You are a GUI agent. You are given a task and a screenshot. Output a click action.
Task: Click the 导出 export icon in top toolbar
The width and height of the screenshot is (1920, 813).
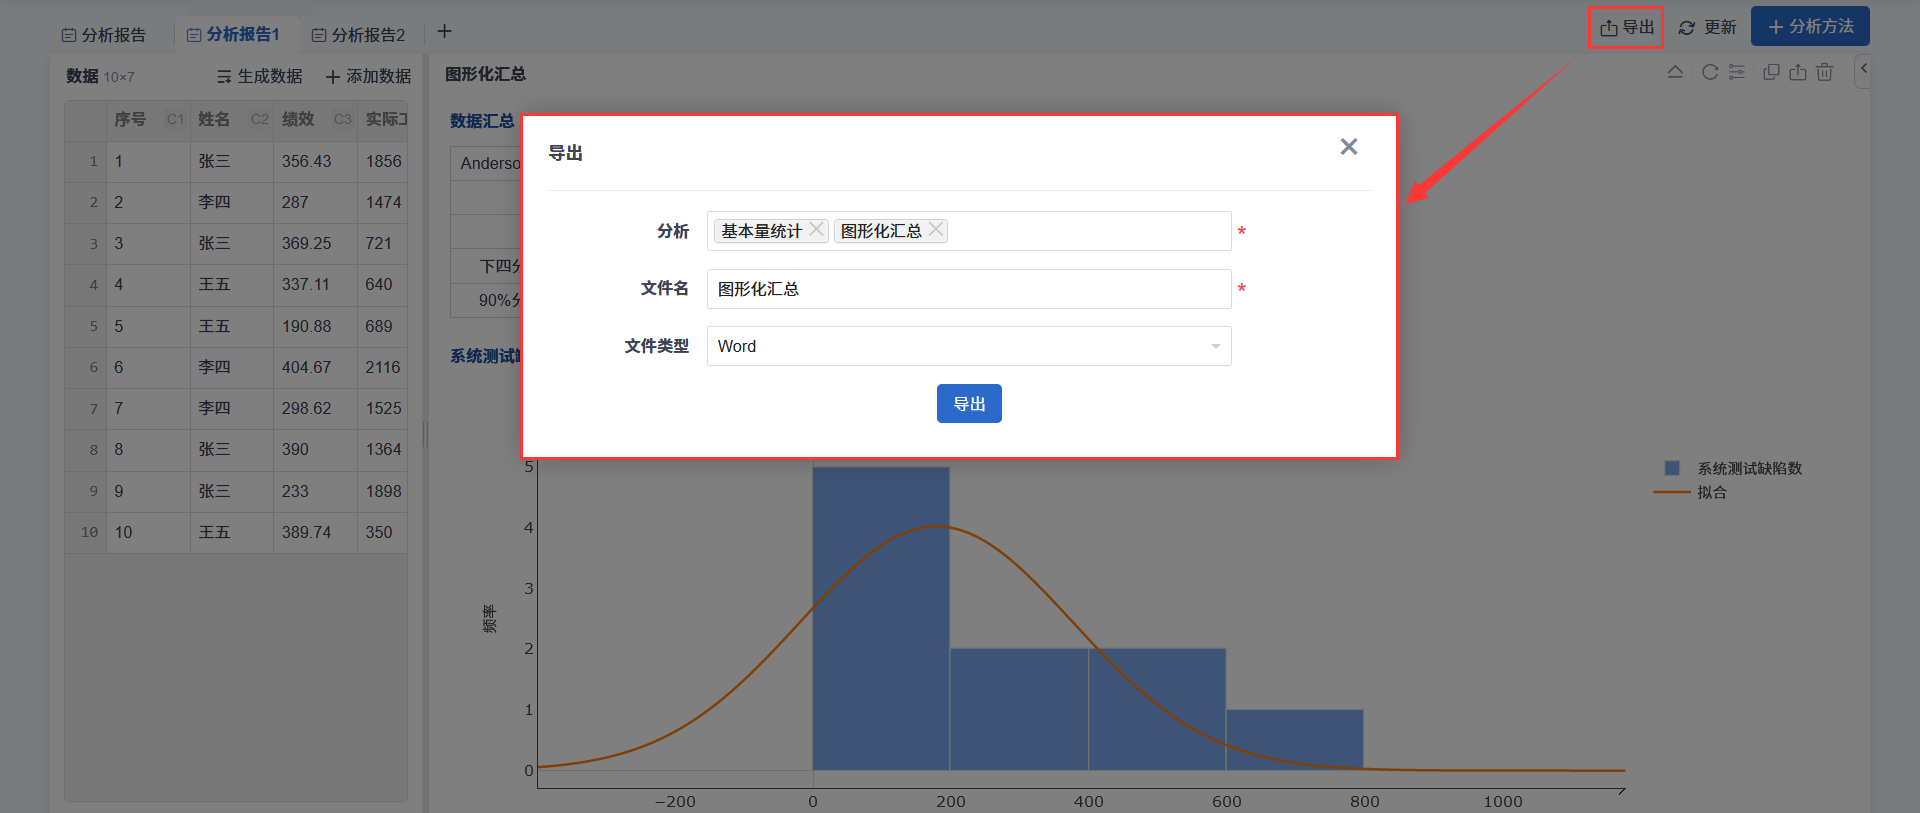[1626, 27]
